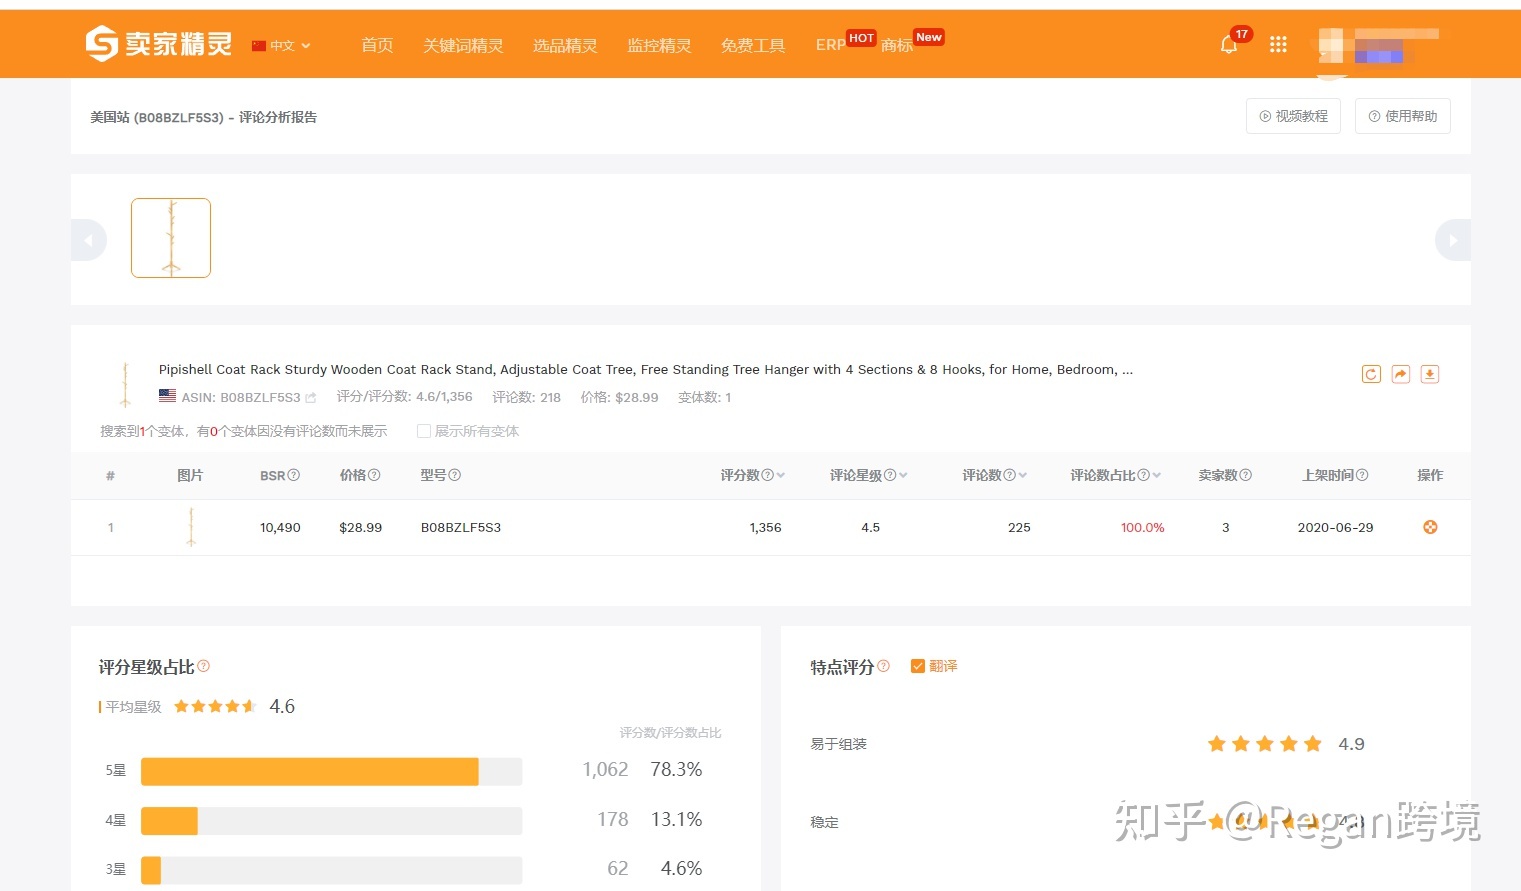The image size is (1521, 891).
Task: Sort by 评分数 column arrow
Action: tap(780, 475)
